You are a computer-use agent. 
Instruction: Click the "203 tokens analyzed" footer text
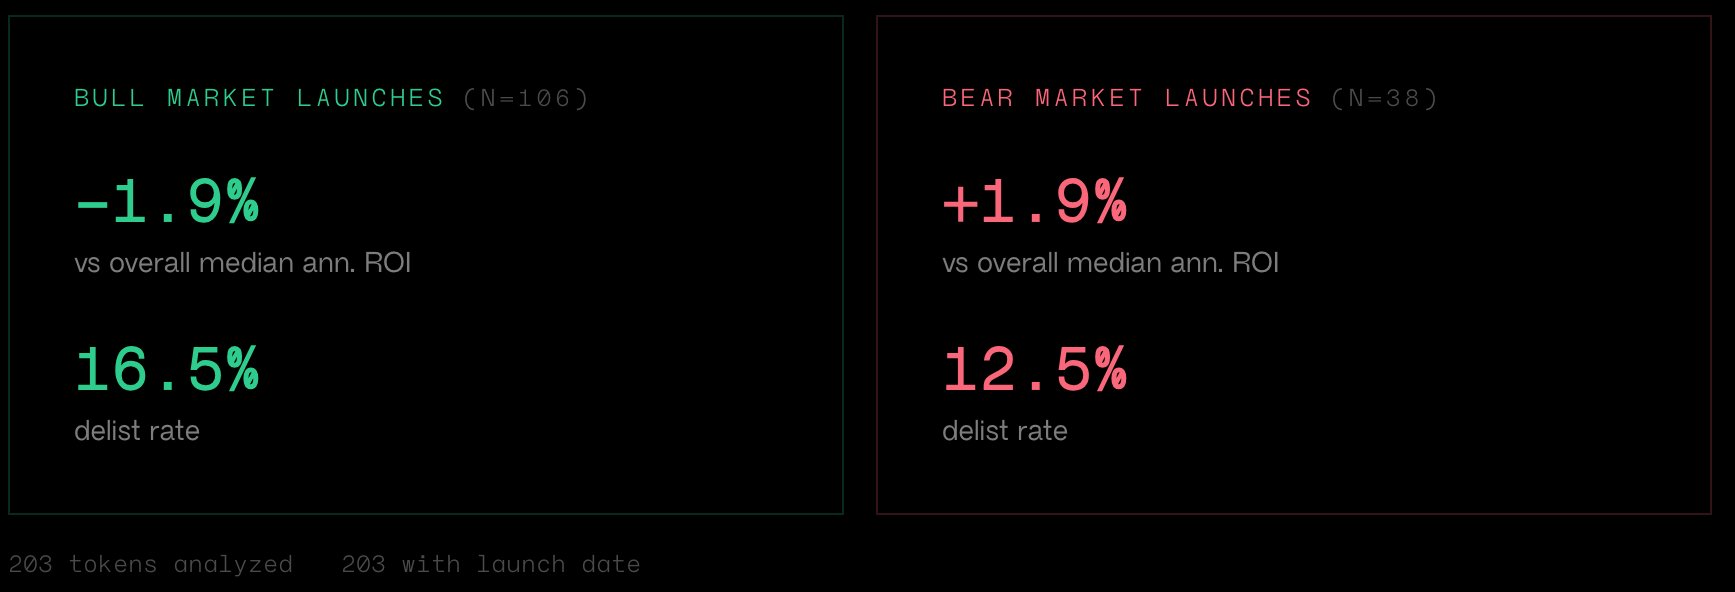pyautogui.click(x=150, y=565)
